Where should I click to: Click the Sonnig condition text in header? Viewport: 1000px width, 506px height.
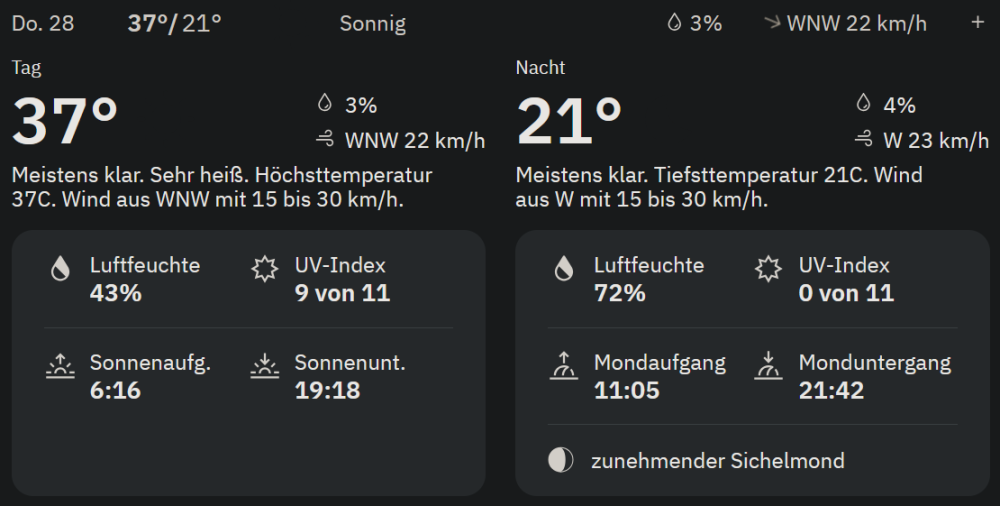(373, 23)
